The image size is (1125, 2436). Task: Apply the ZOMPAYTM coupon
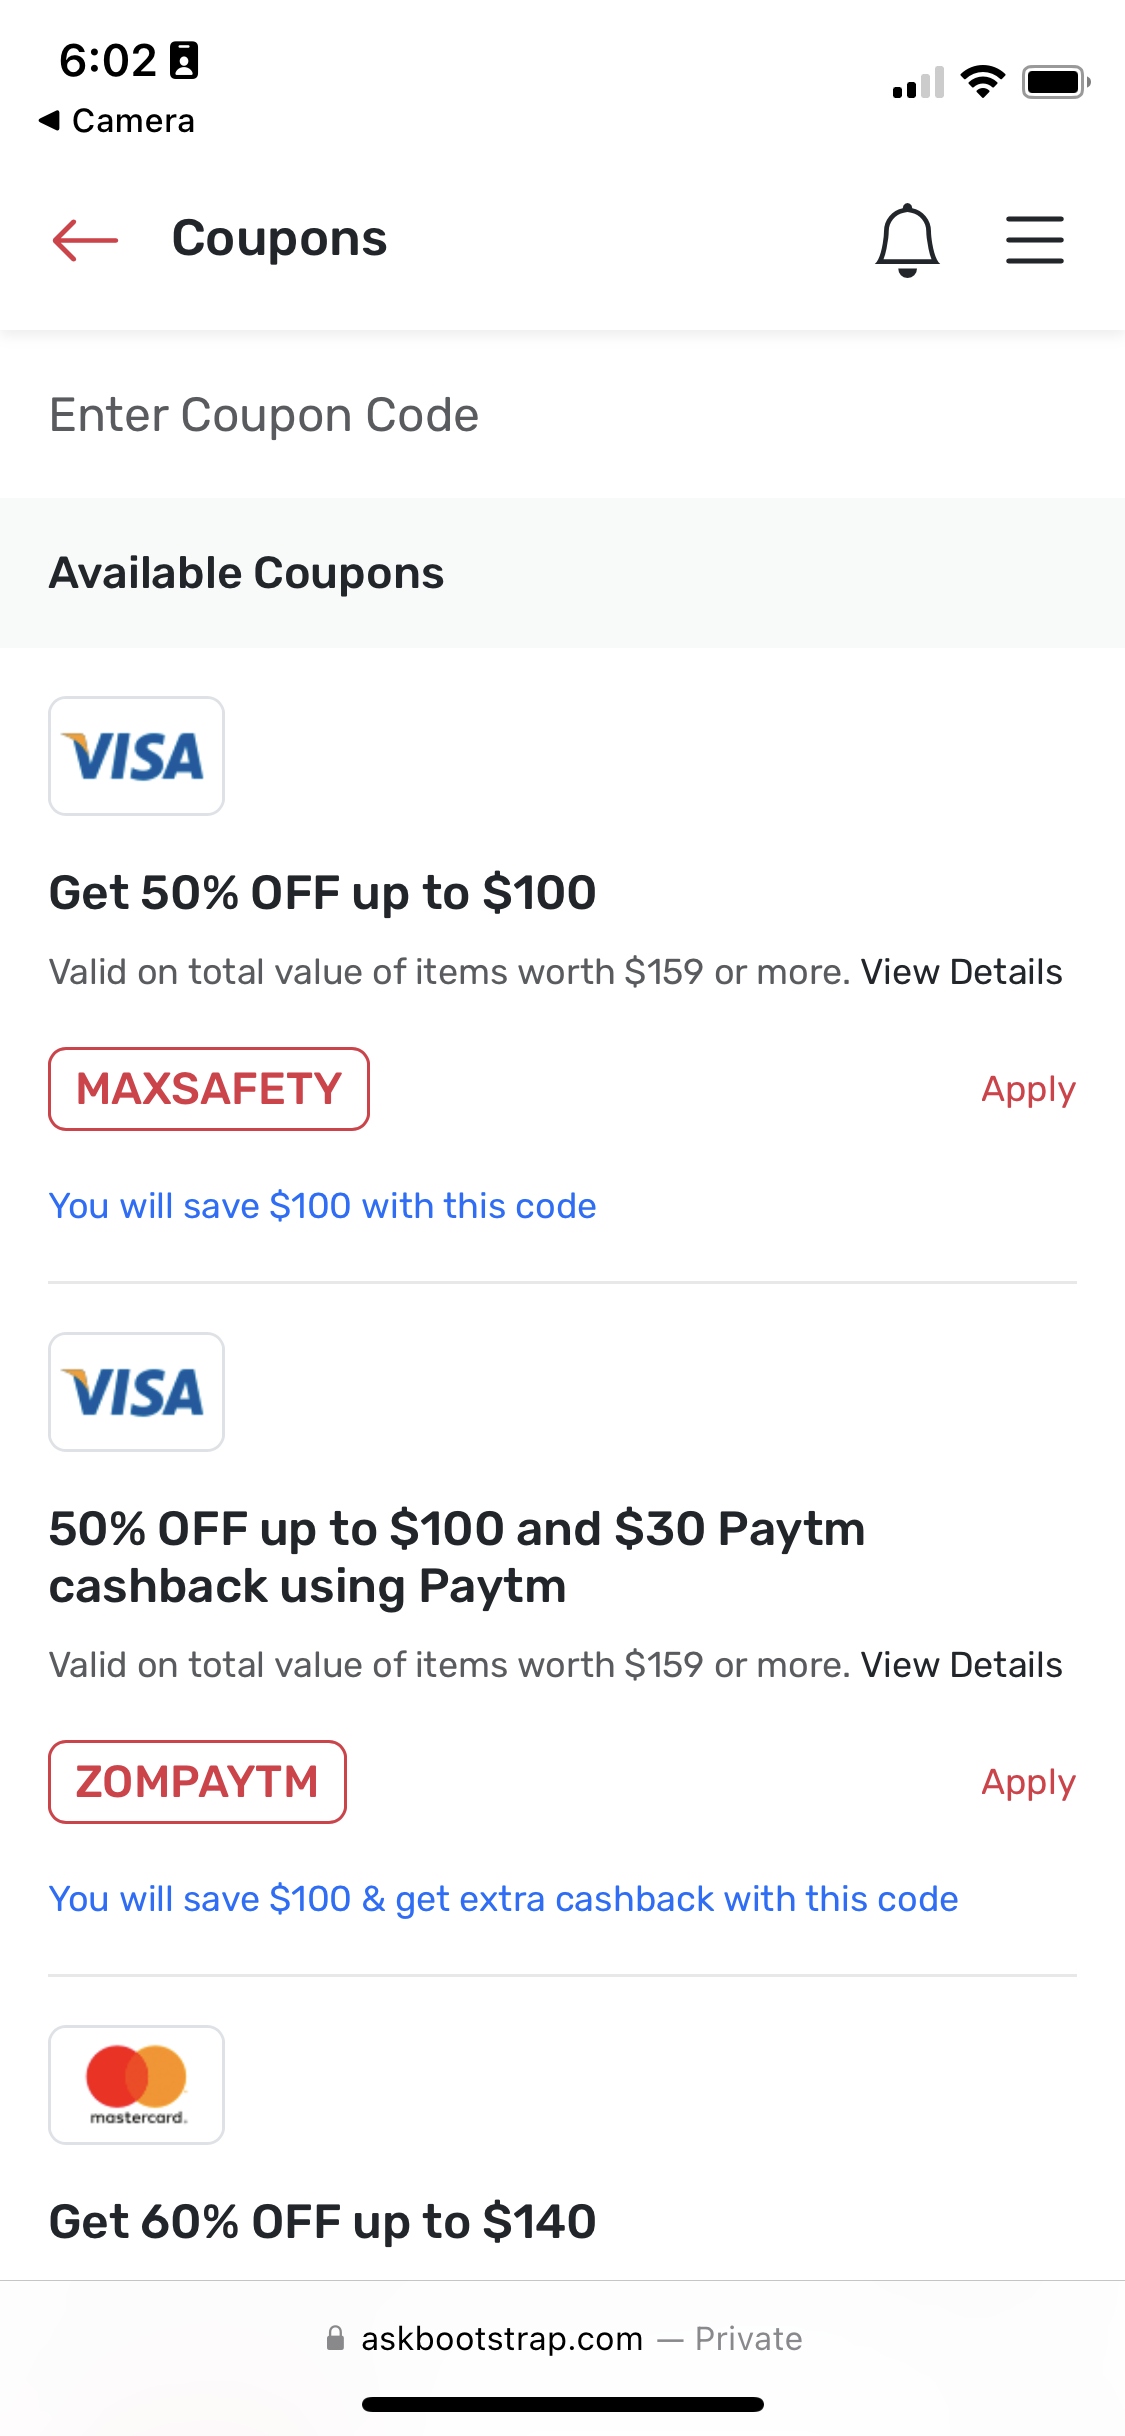pyautogui.click(x=1028, y=1782)
